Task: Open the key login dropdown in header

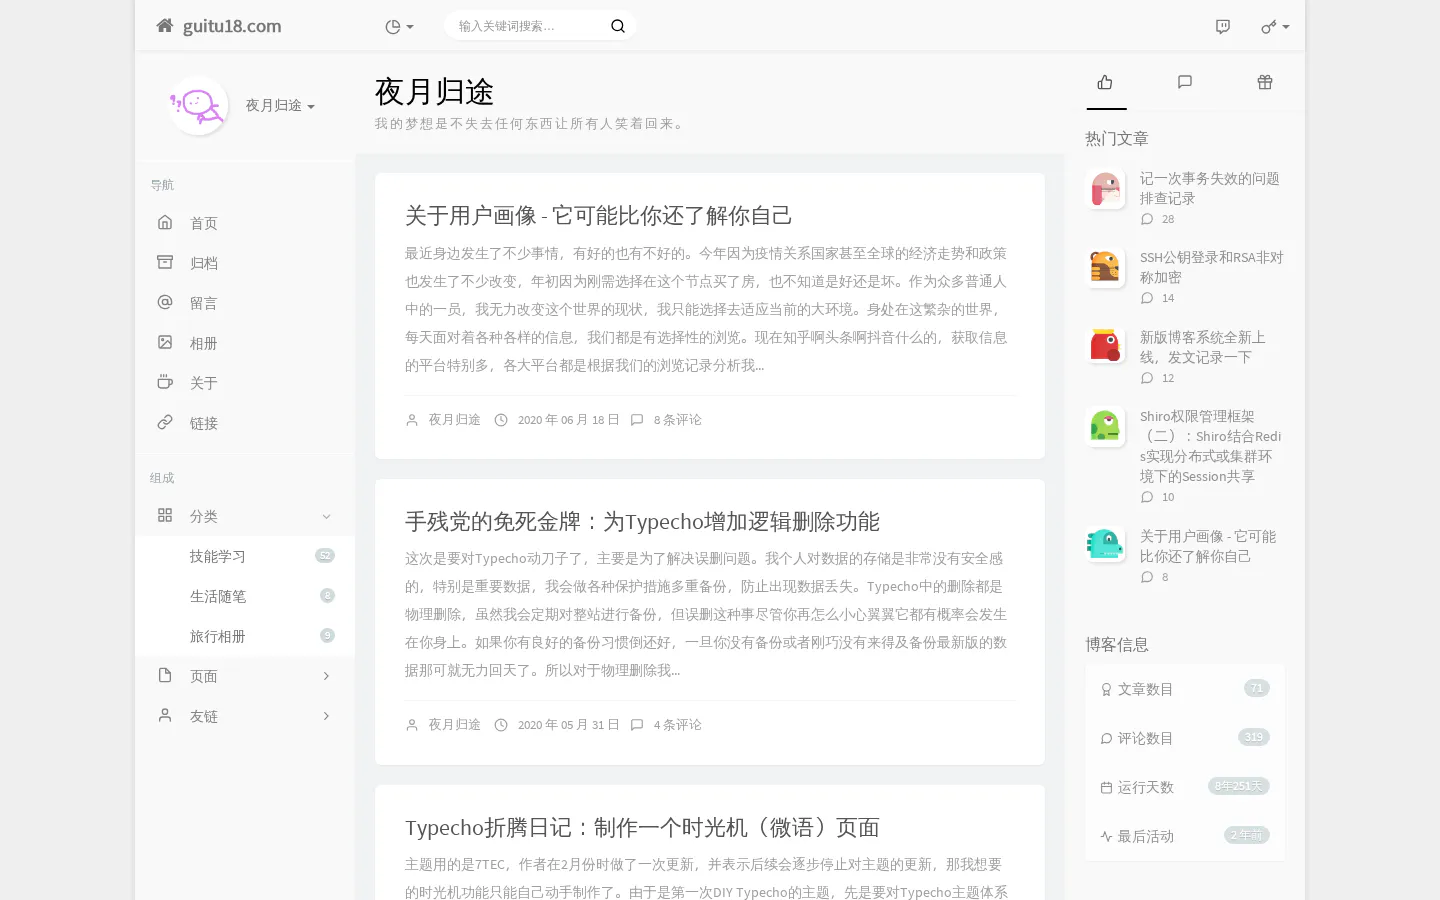Action: (1275, 27)
